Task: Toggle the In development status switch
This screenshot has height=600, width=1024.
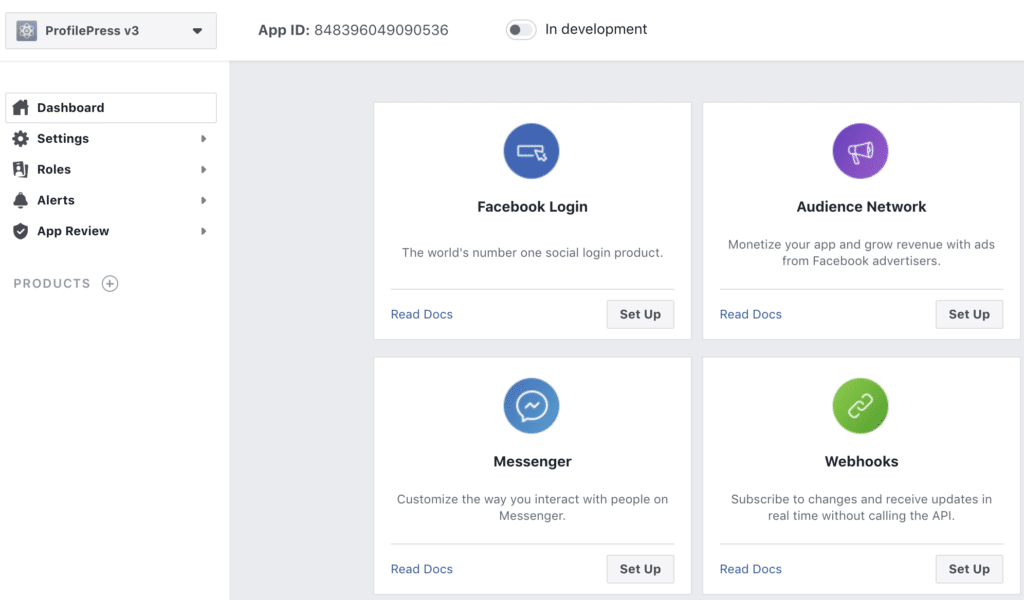Action: click(520, 29)
